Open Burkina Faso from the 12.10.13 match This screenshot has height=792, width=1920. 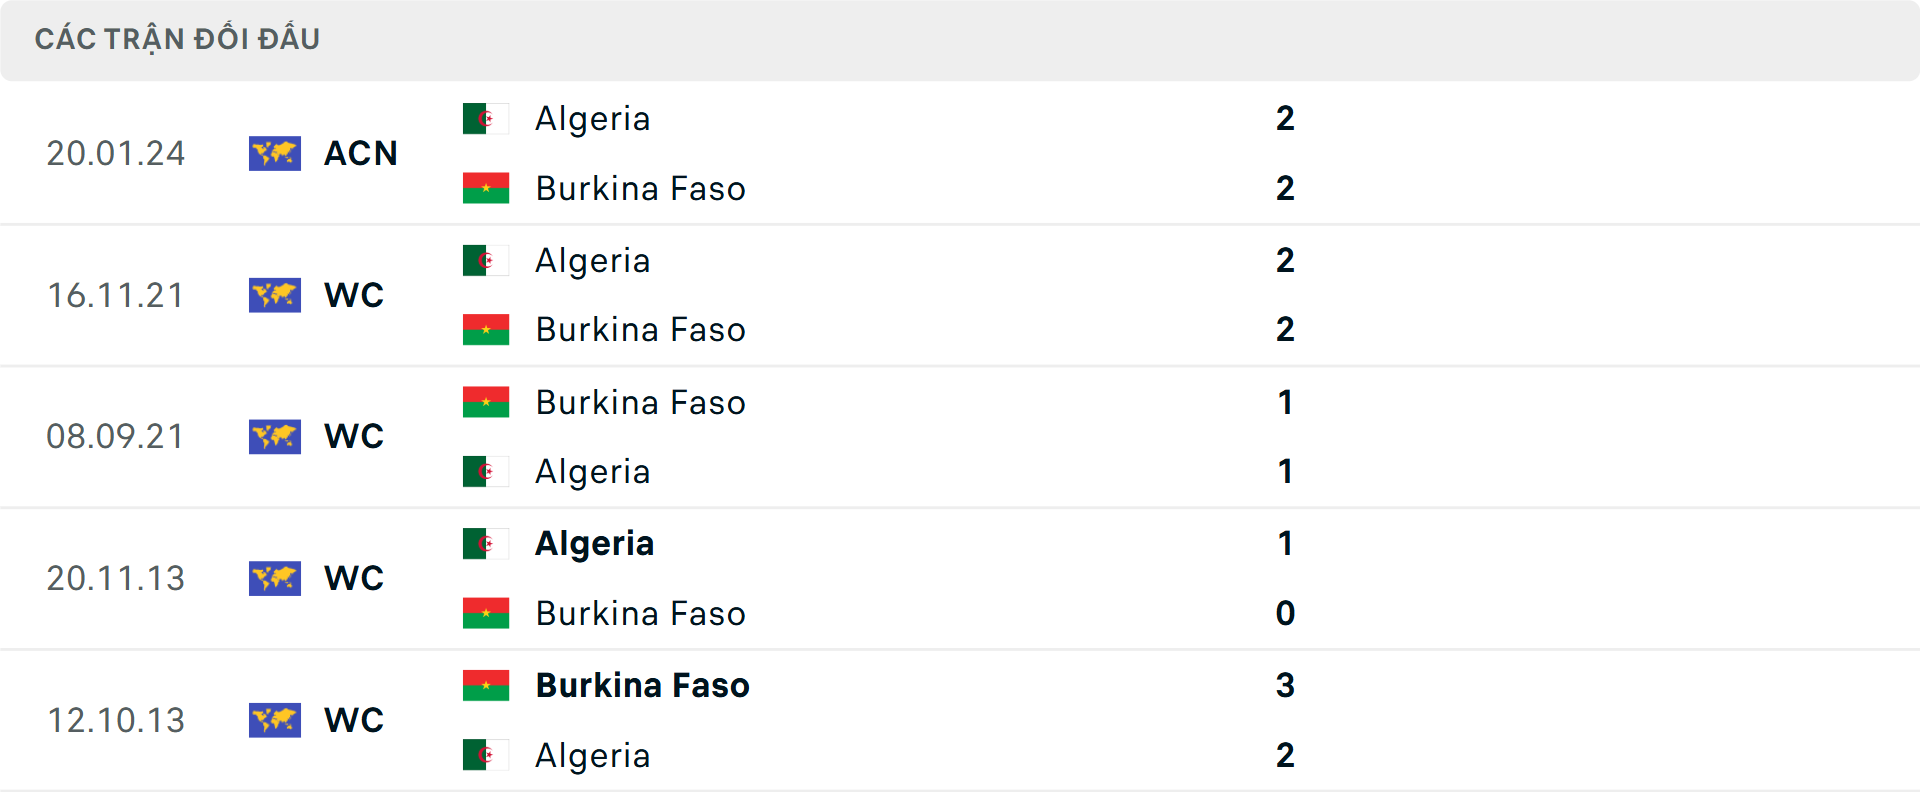[642, 685]
